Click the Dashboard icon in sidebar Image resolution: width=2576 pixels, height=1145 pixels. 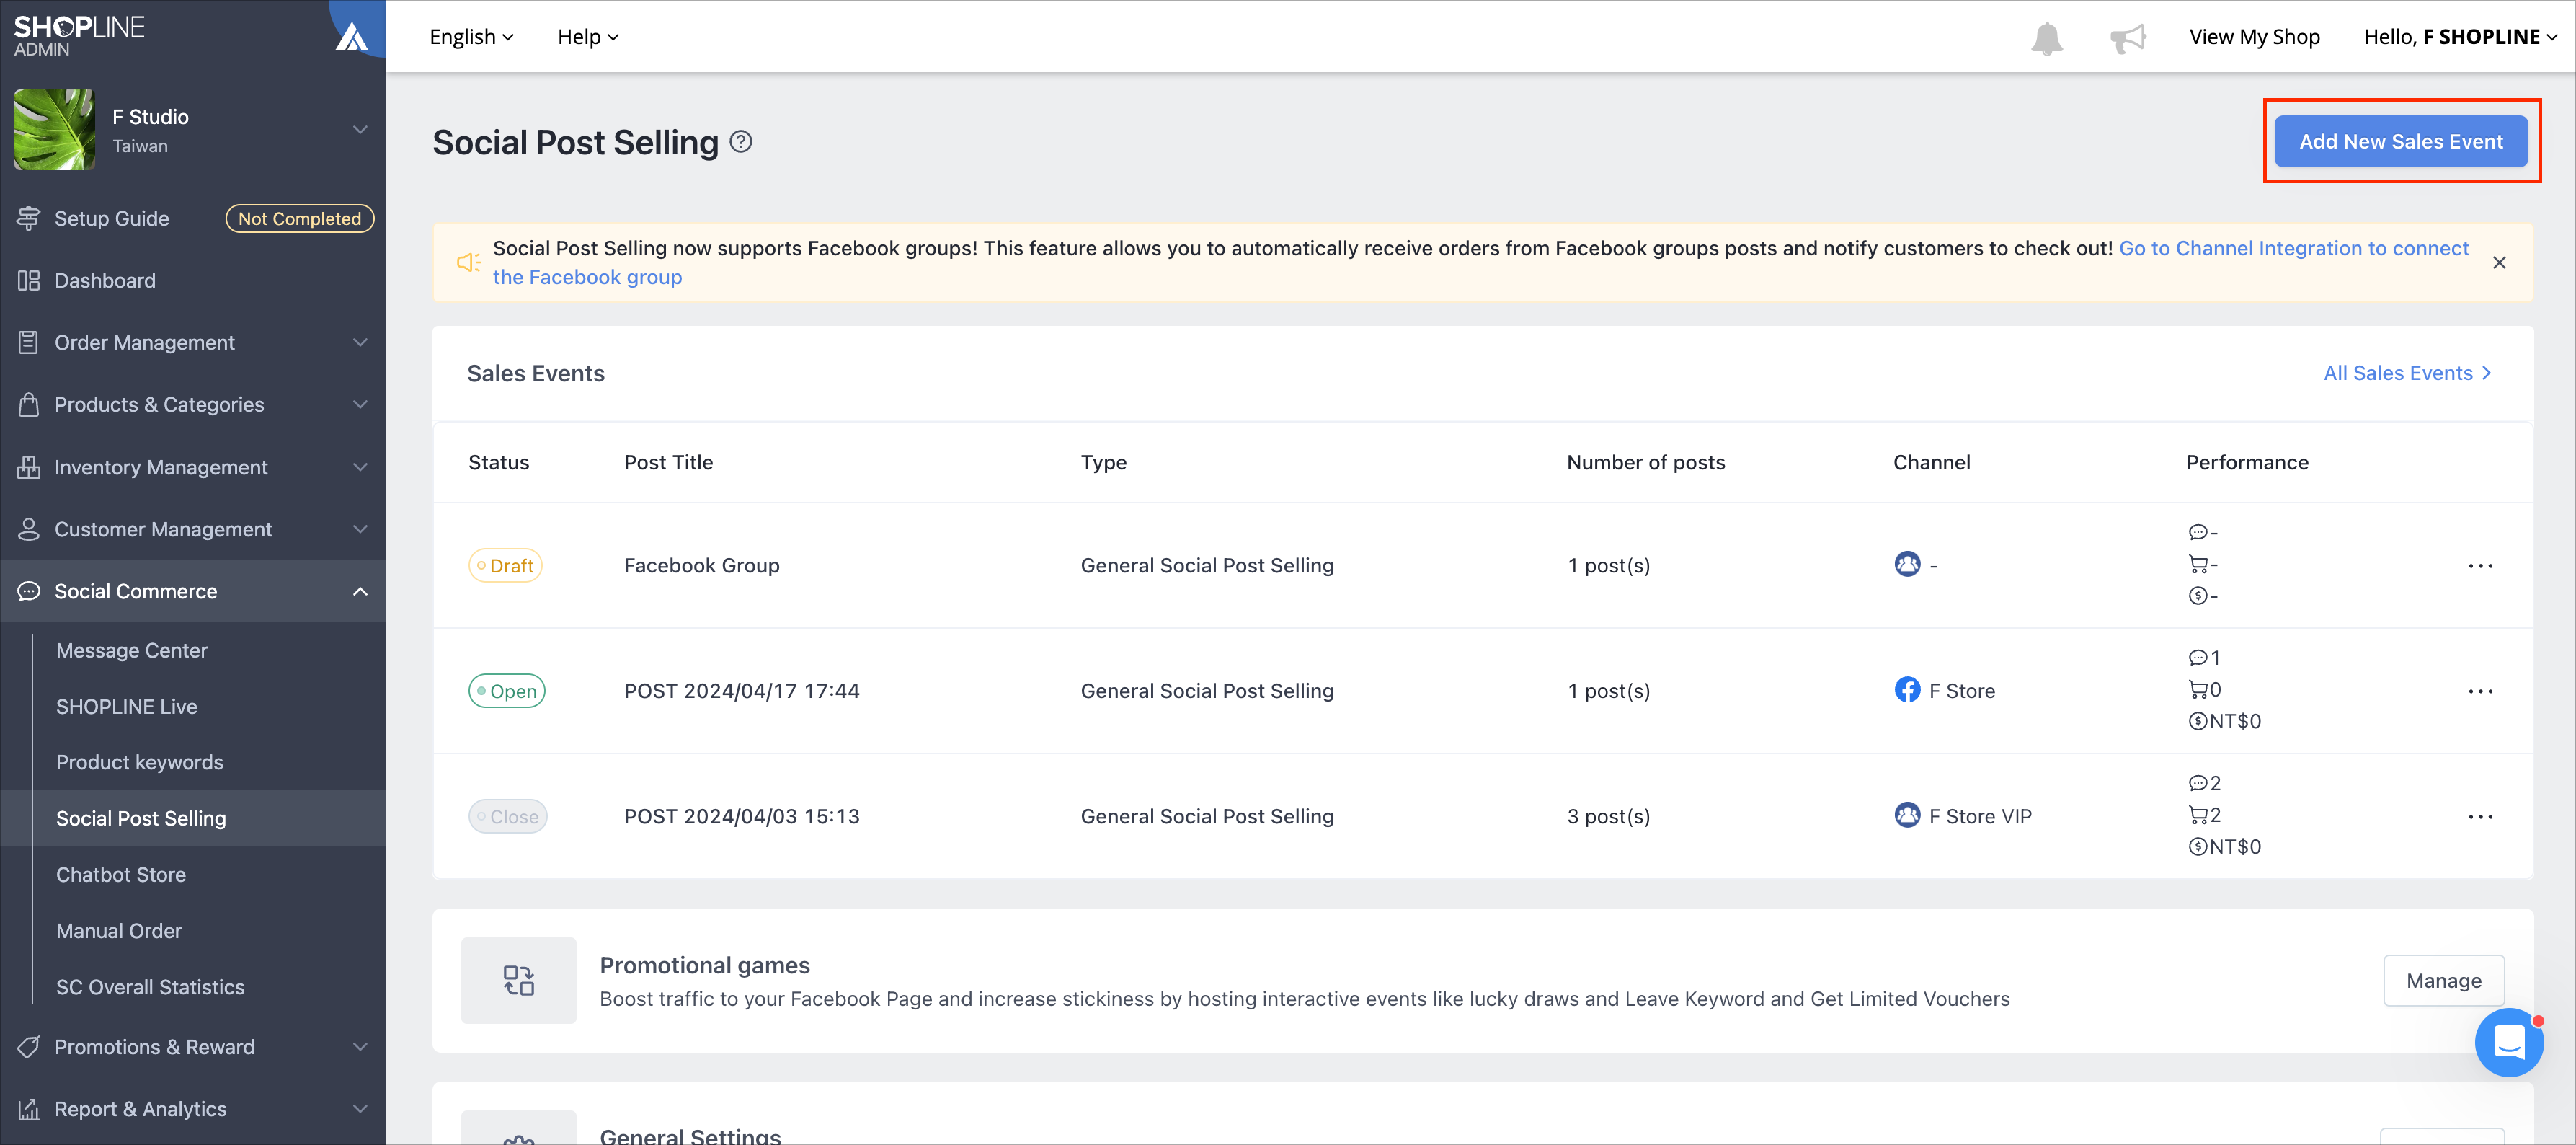coord(28,280)
